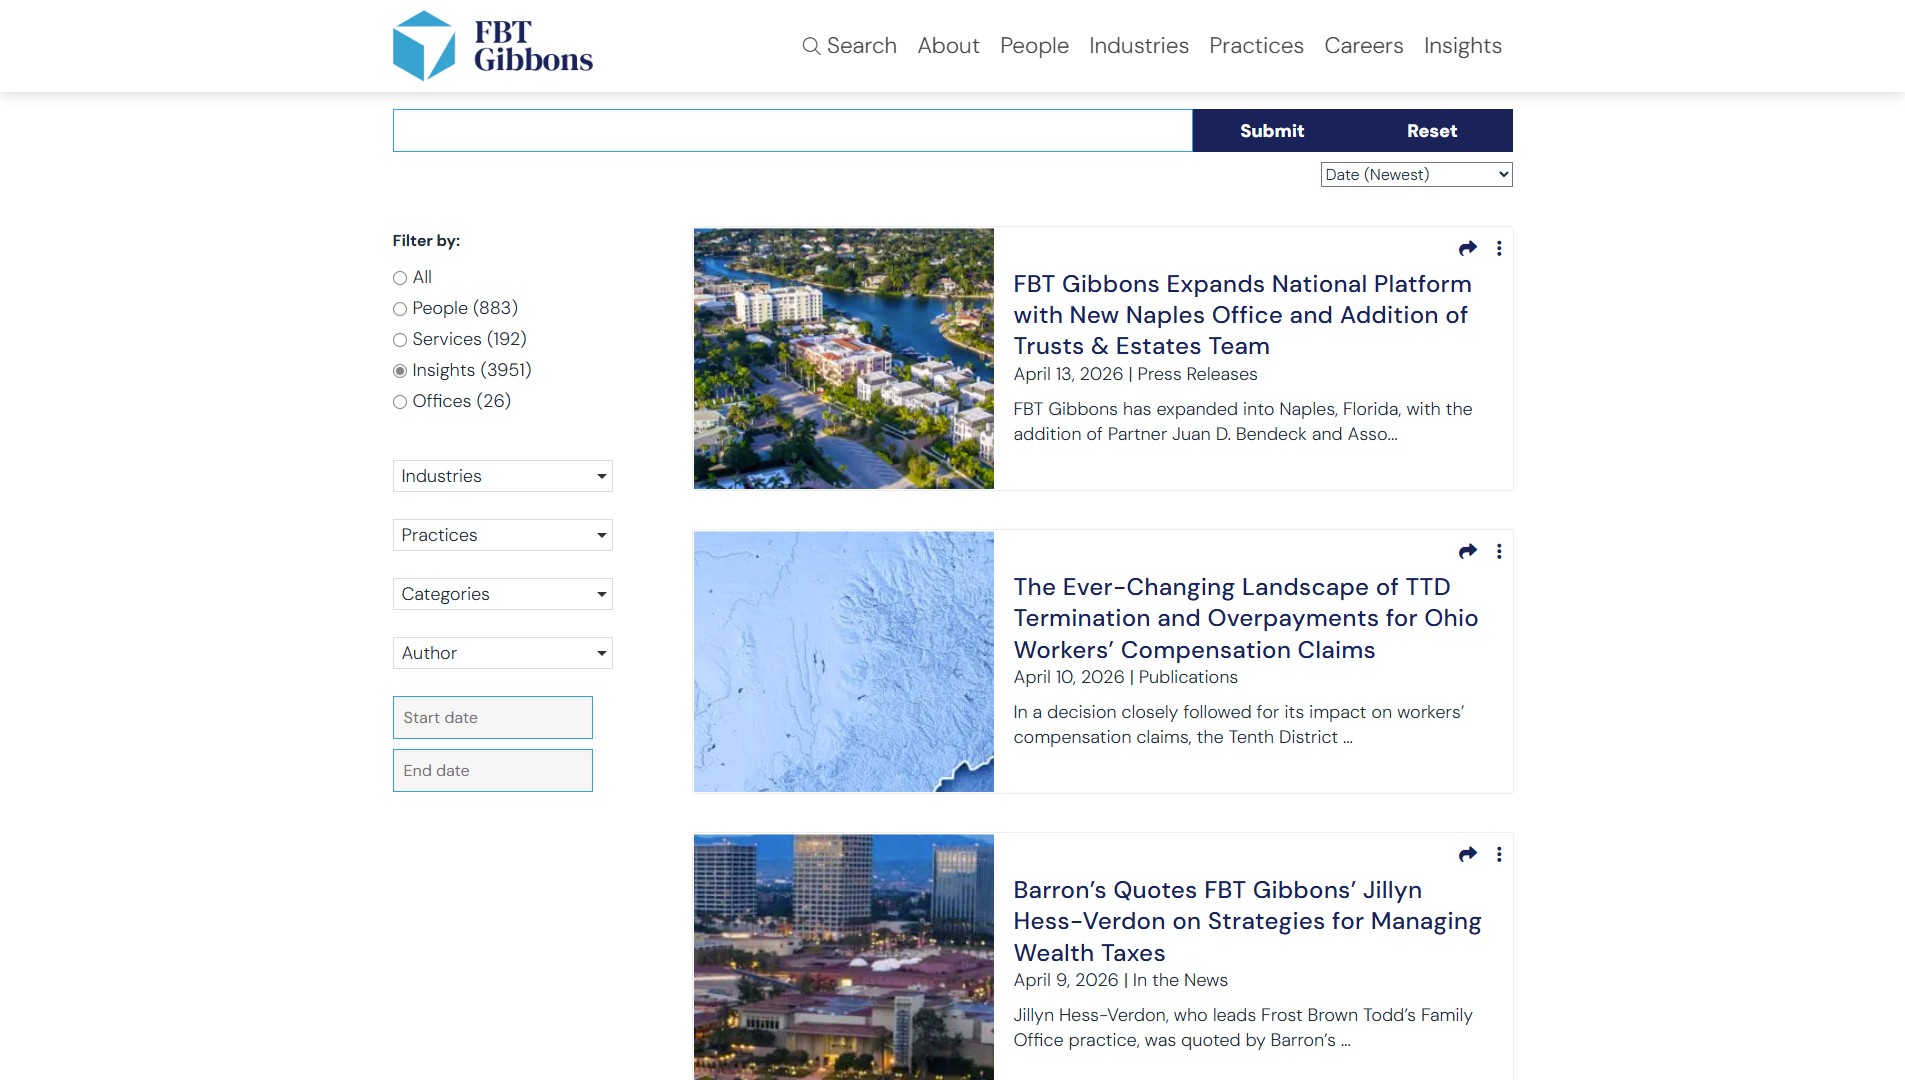Click the FBT Gibbons logo
This screenshot has height=1080, width=1905.
[x=492, y=45]
